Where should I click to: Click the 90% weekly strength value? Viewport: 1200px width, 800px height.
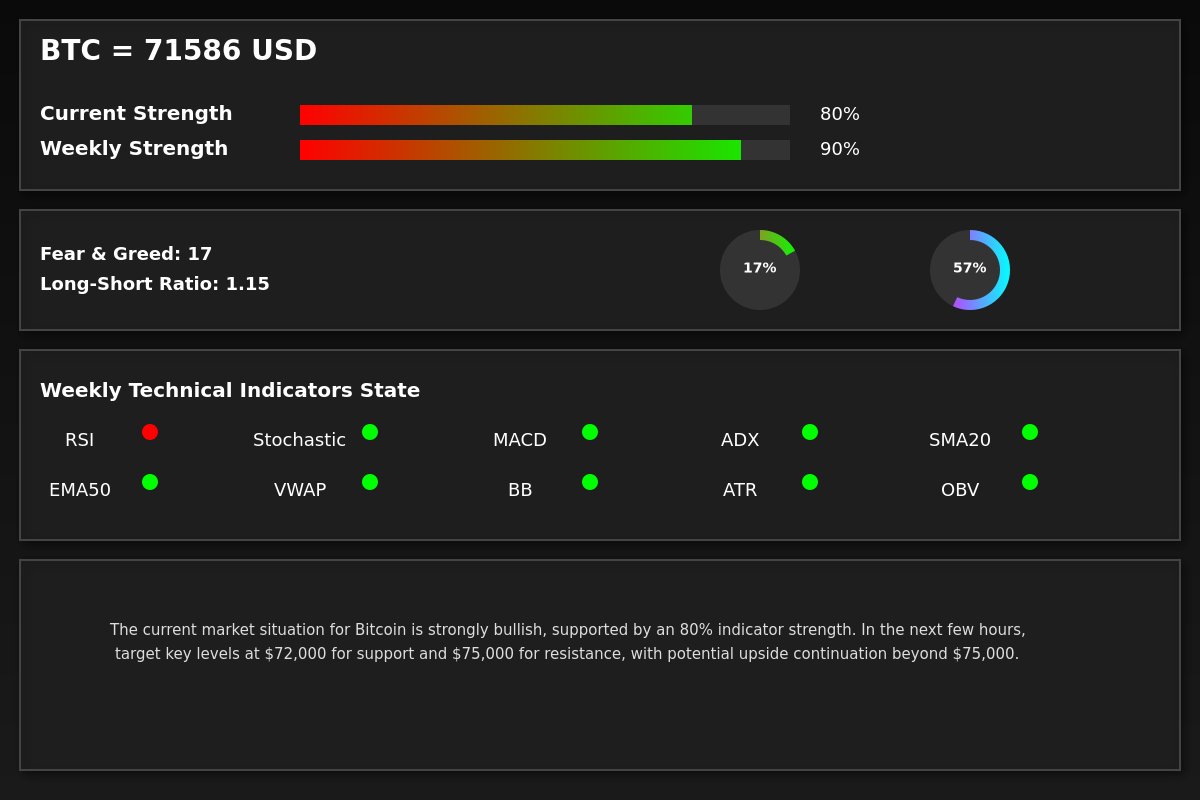840,150
